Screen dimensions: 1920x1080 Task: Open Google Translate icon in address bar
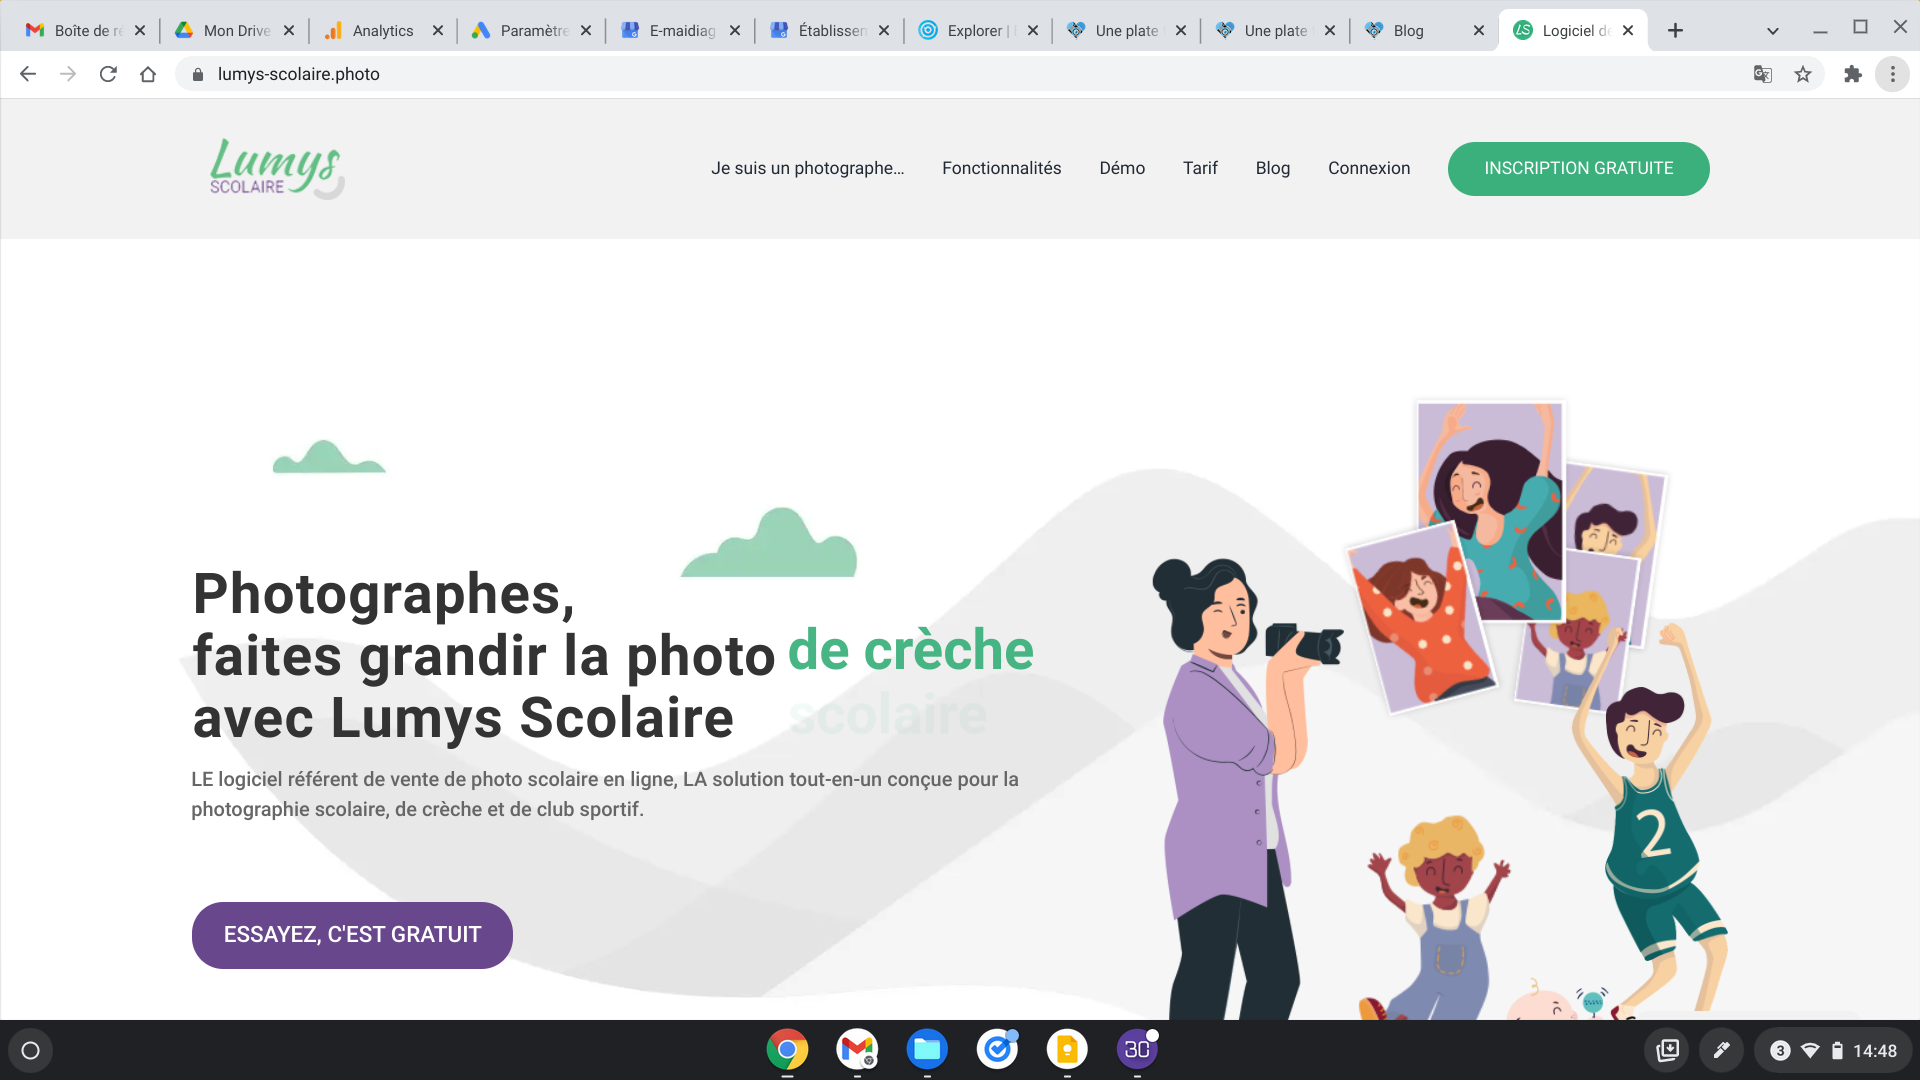(x=1763, y=74)
